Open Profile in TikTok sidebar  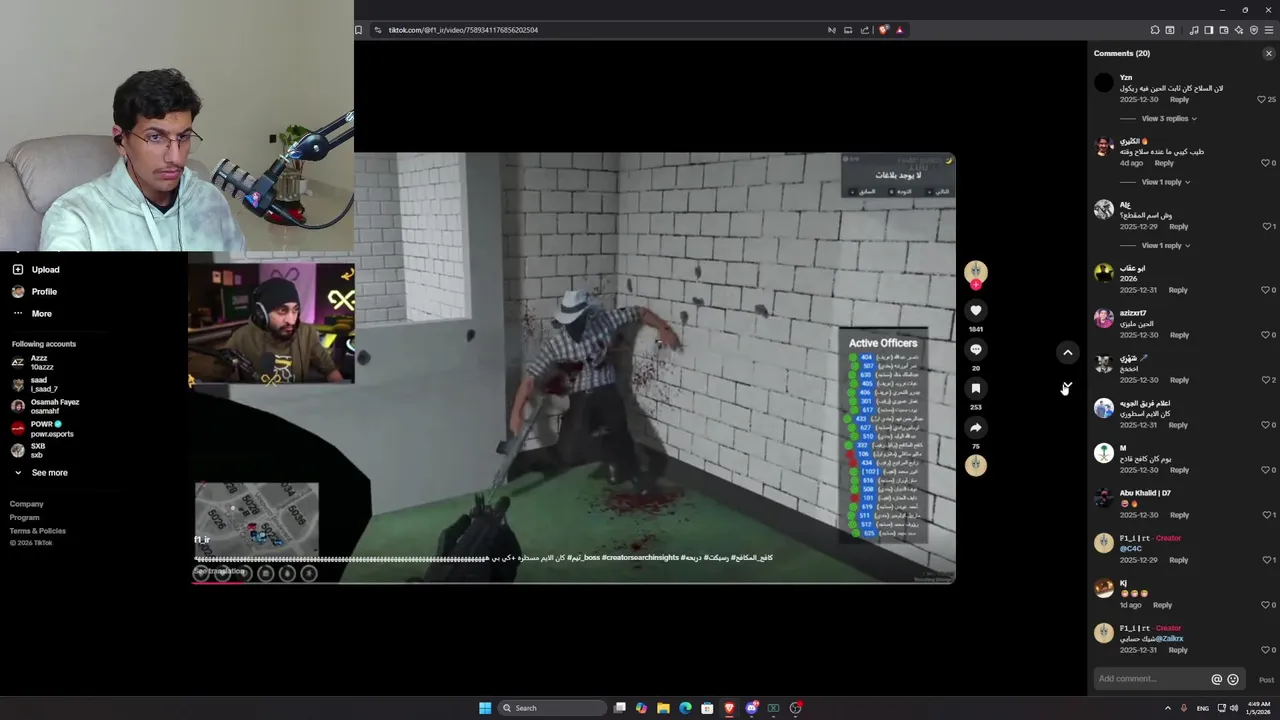(x=34, y=292)
